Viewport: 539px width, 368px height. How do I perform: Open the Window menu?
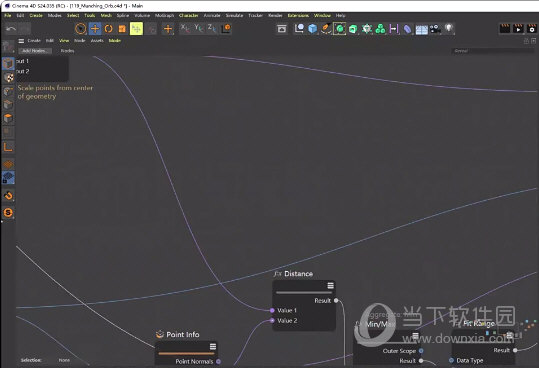point(322,15)
